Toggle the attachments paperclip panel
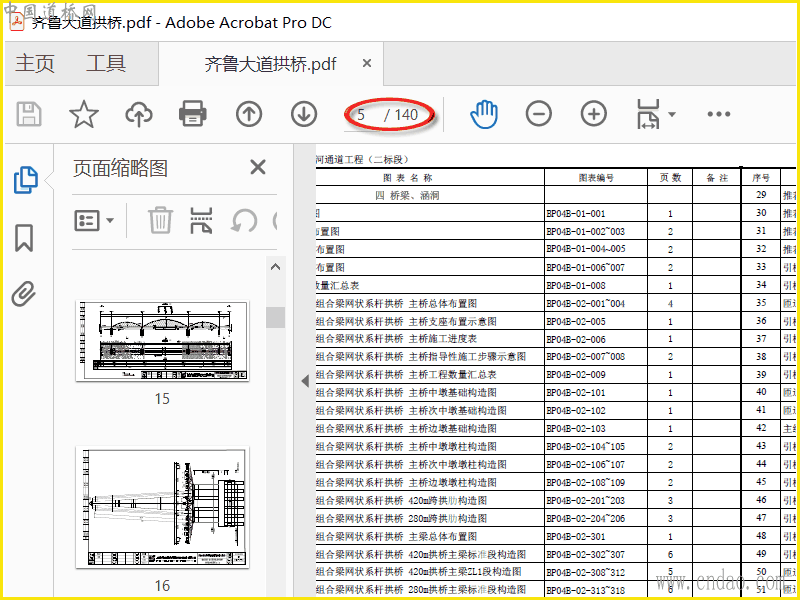The height and width of the screenshot is (600, 800). (x=24, y=294)
